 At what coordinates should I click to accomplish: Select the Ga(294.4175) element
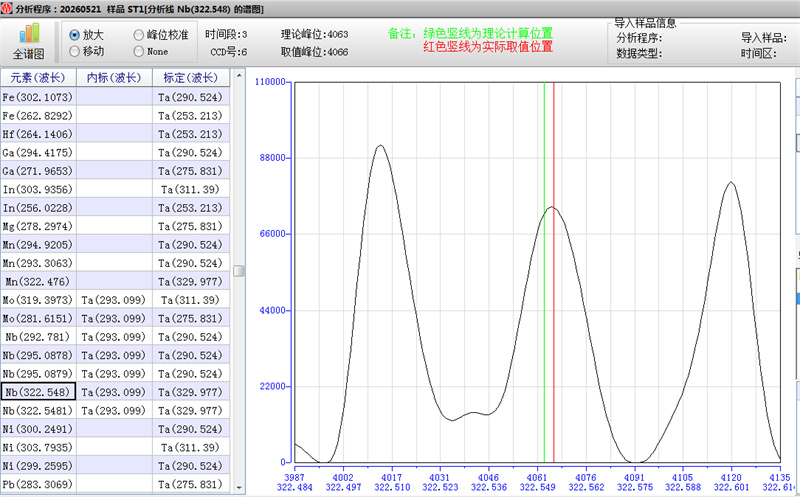click(38, 153)
